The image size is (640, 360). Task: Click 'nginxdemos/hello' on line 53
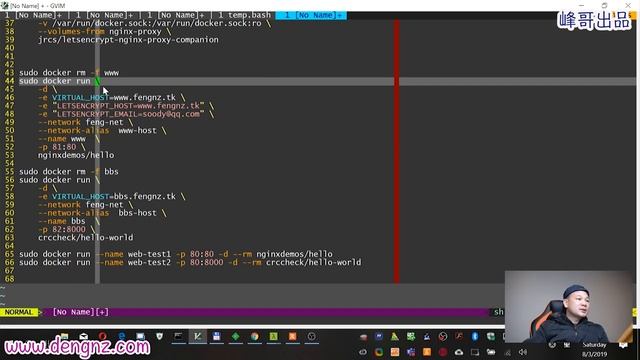(x=76, y=155)
